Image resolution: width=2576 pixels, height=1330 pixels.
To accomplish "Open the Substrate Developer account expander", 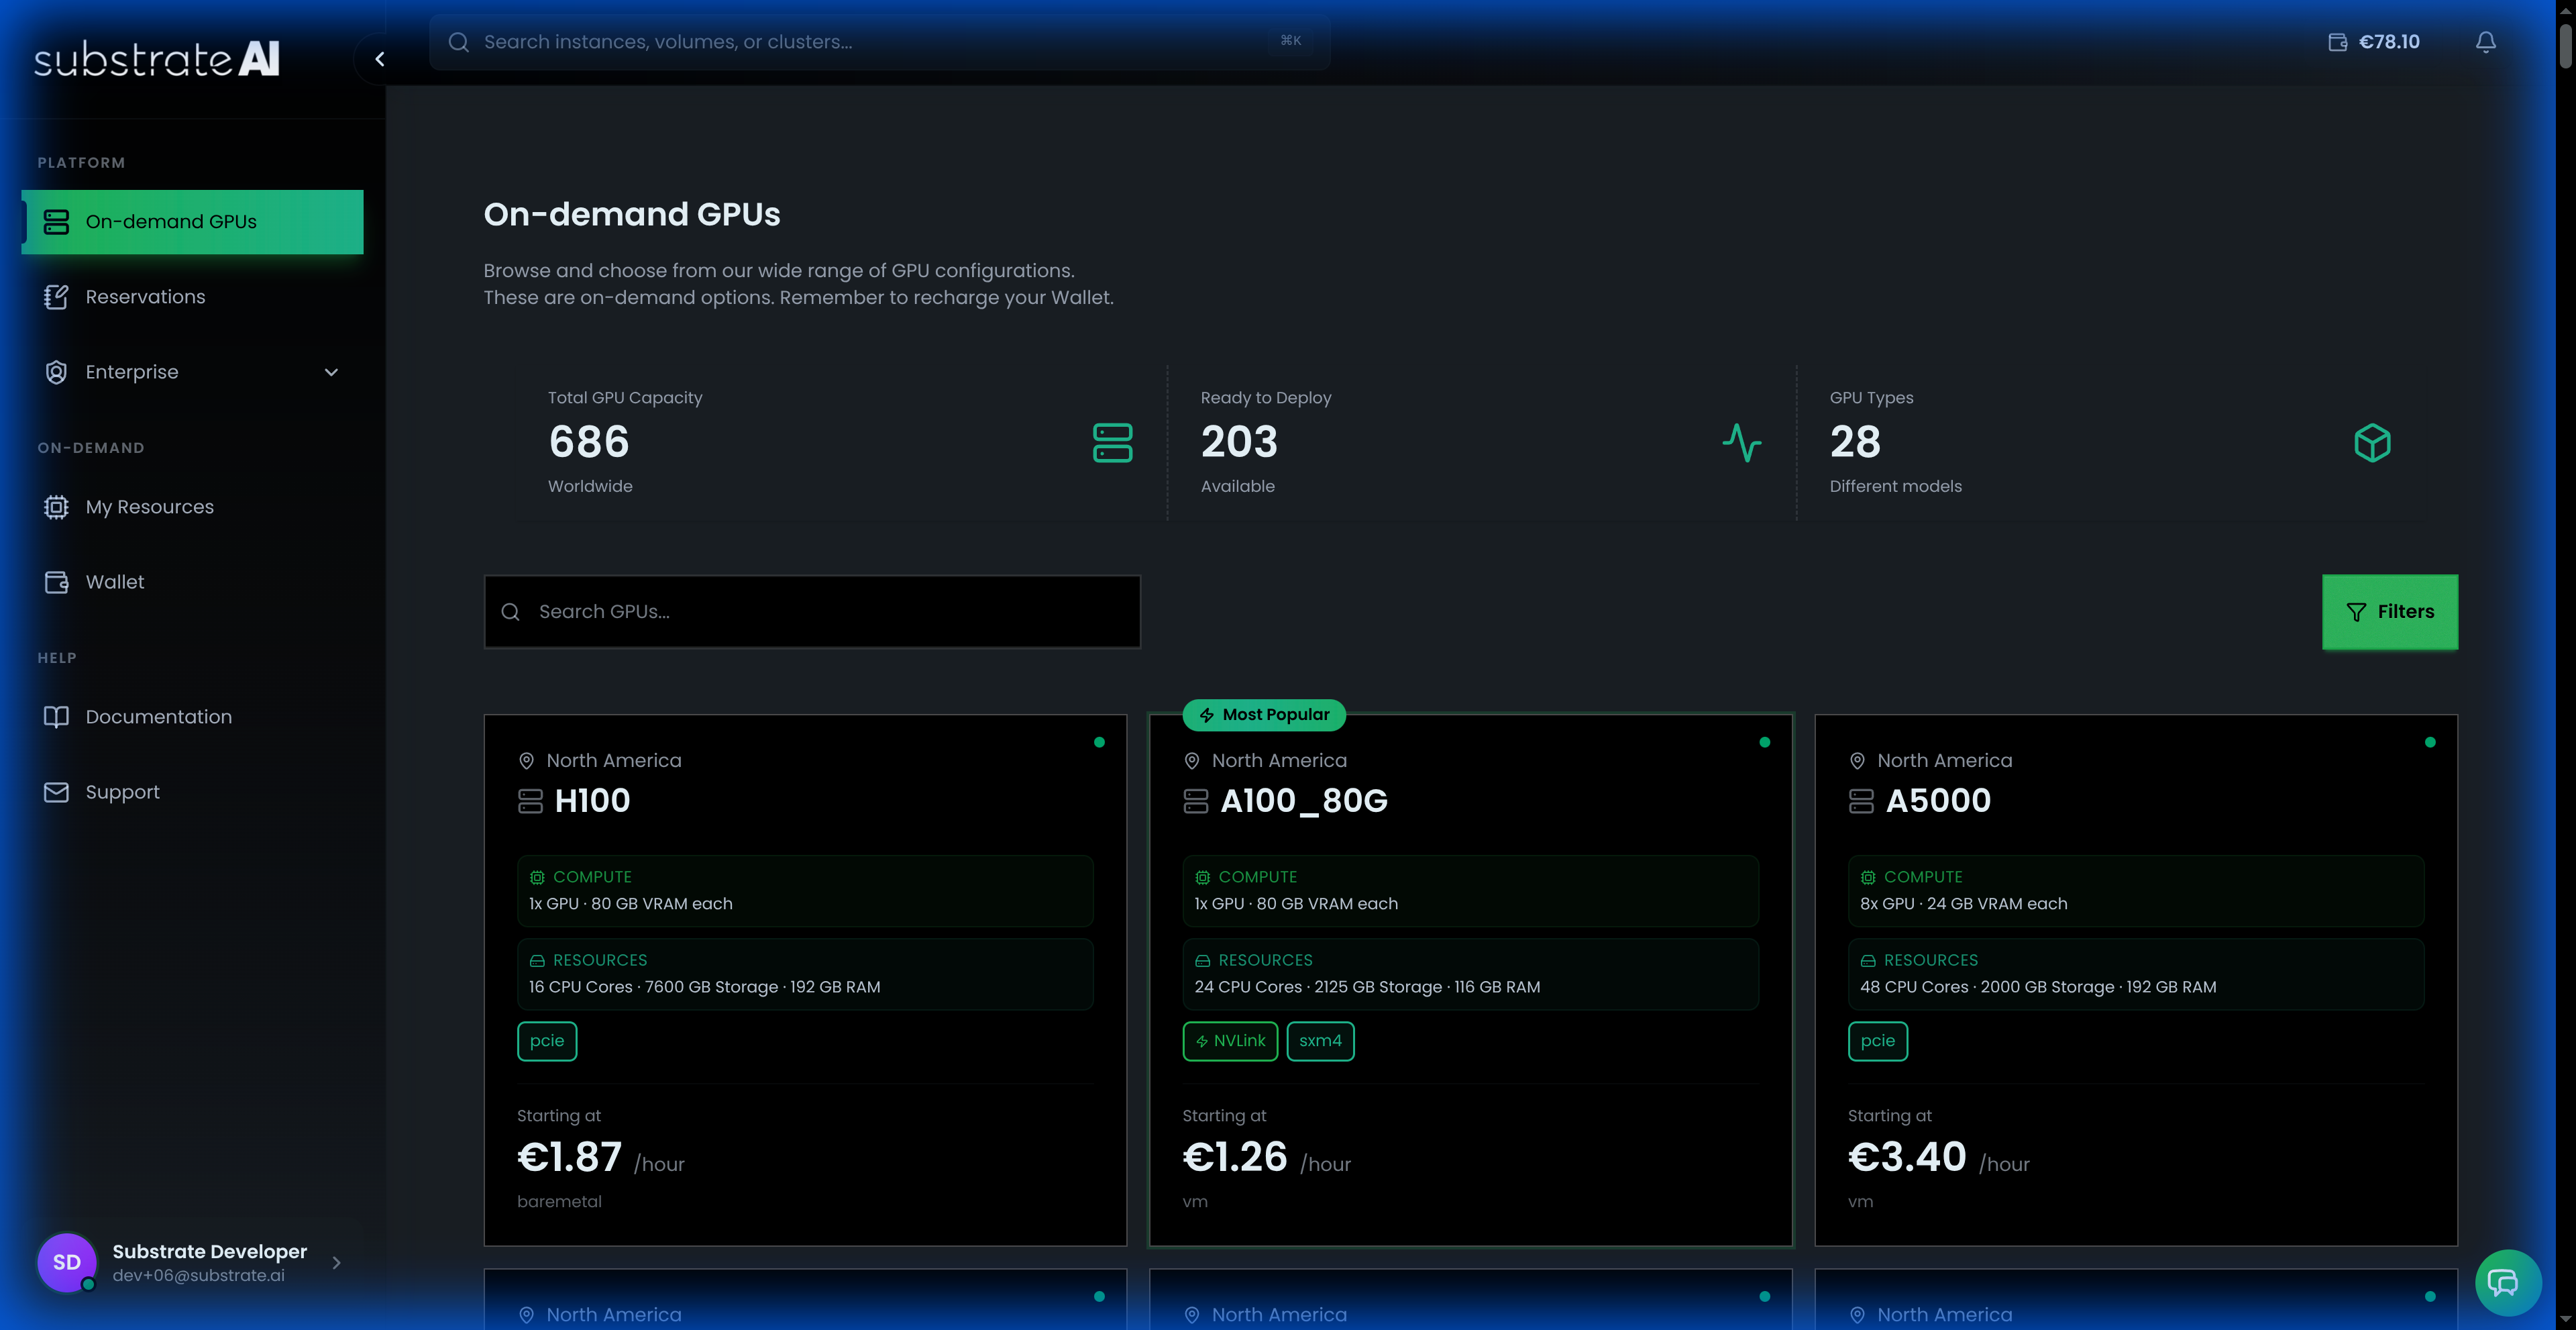I will [x=336, y=1262].
